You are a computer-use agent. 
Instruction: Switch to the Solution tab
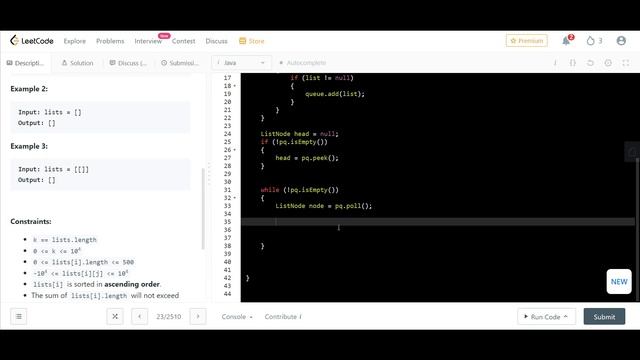click(78, 63)
